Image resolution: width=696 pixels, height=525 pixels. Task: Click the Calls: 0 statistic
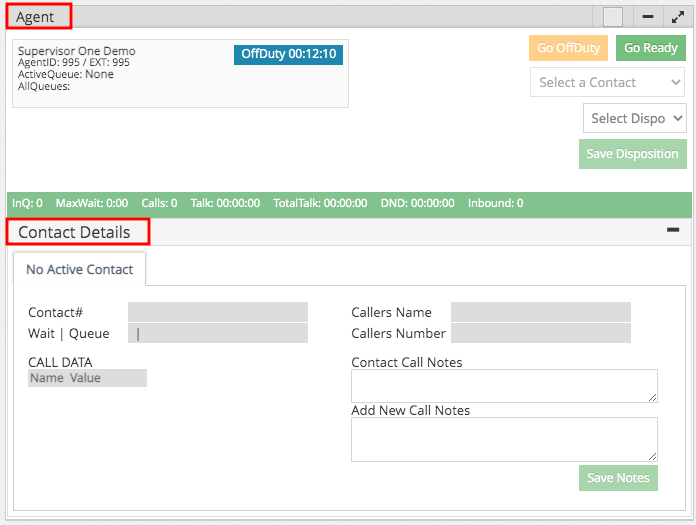pyautogui.click(x=159, y=203)
